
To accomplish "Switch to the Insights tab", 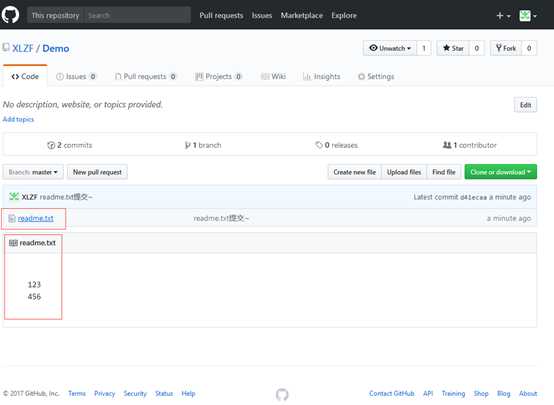I will 322,76.
